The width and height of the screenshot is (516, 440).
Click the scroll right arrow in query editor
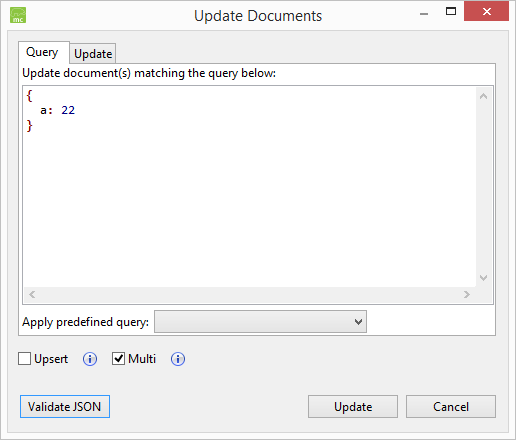click(467, 294)
